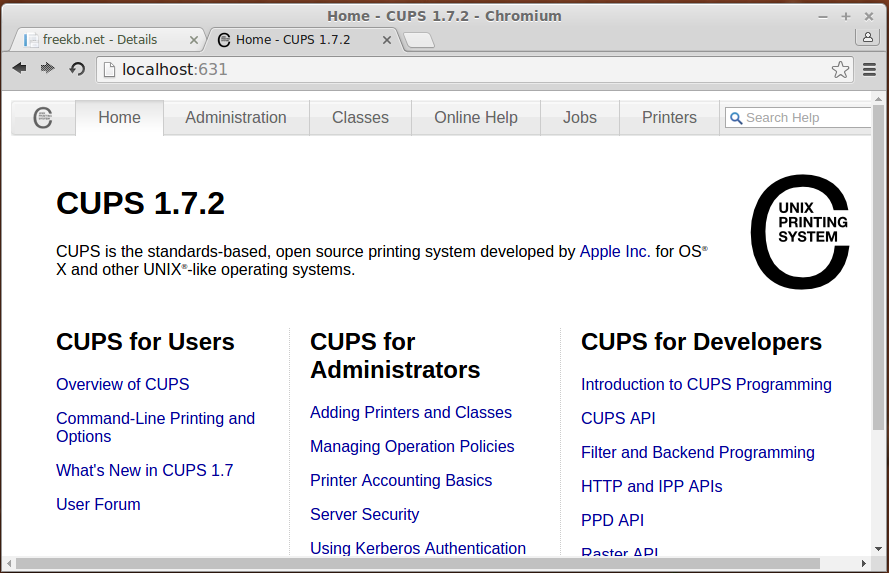Bookmark page using the star icon
This screenshot has height=573, width=889.
pos(840,70)
